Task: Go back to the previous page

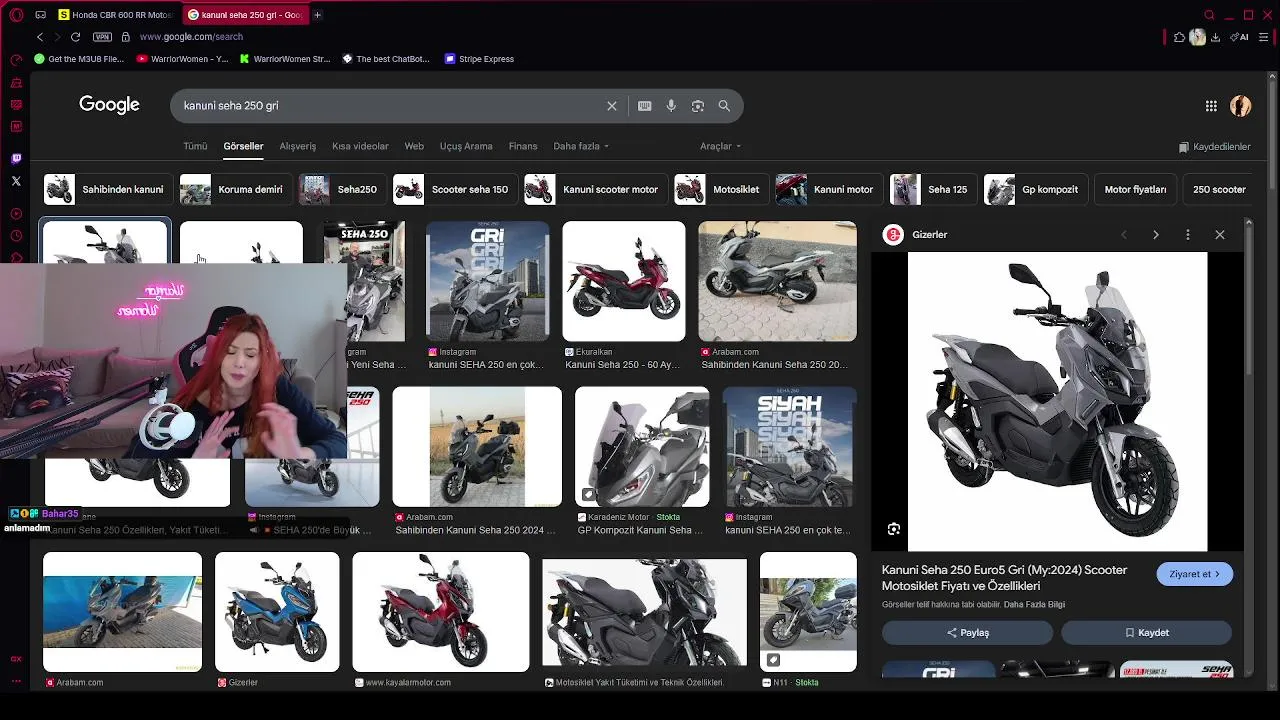Action: [40, 37]
